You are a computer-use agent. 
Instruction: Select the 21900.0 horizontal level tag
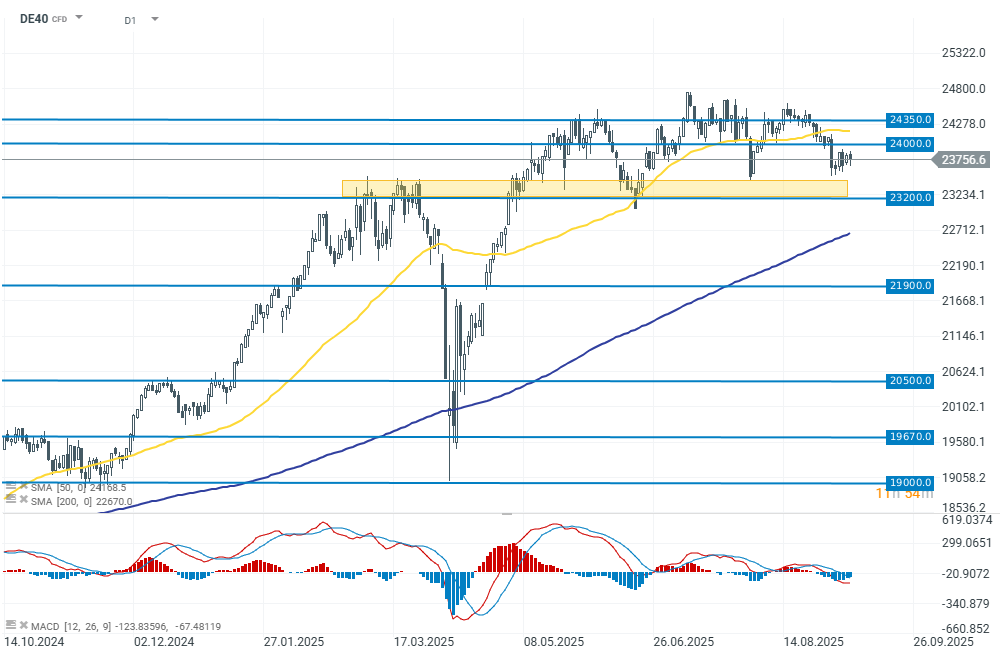pyautogui.click(x=910, y=285)
